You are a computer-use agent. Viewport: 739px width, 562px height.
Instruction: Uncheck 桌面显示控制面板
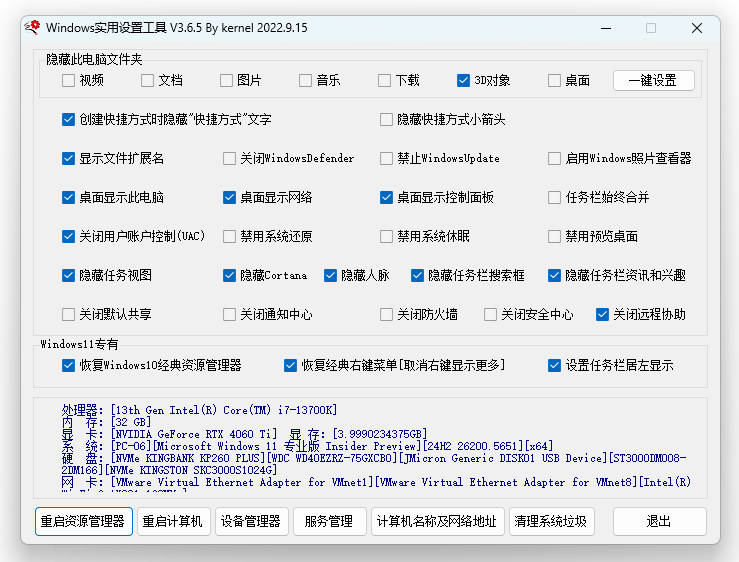coord(386,198)
